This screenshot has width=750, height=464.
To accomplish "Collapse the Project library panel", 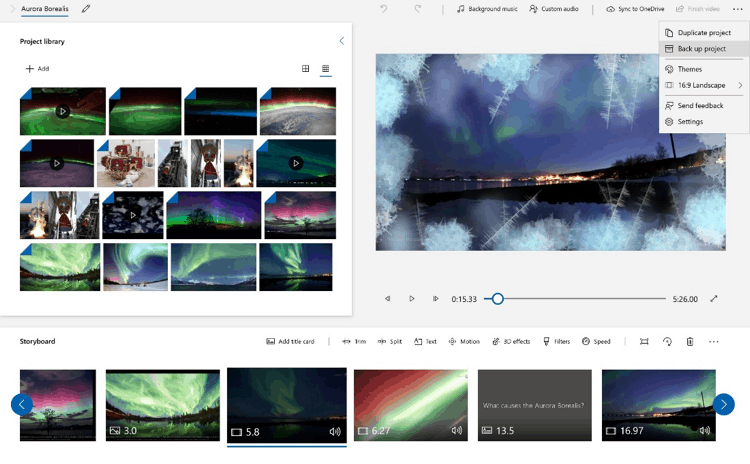I will point(341,41).
